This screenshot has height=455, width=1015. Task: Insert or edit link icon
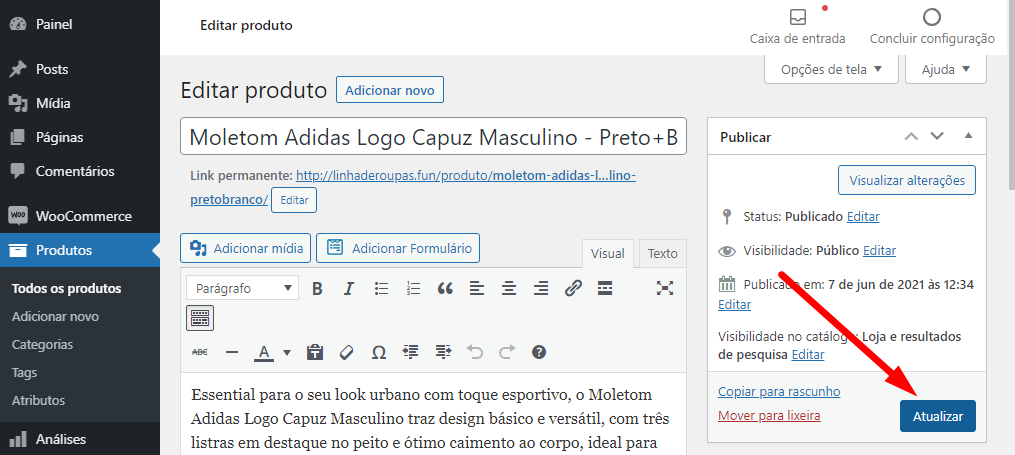pos(573,289)
